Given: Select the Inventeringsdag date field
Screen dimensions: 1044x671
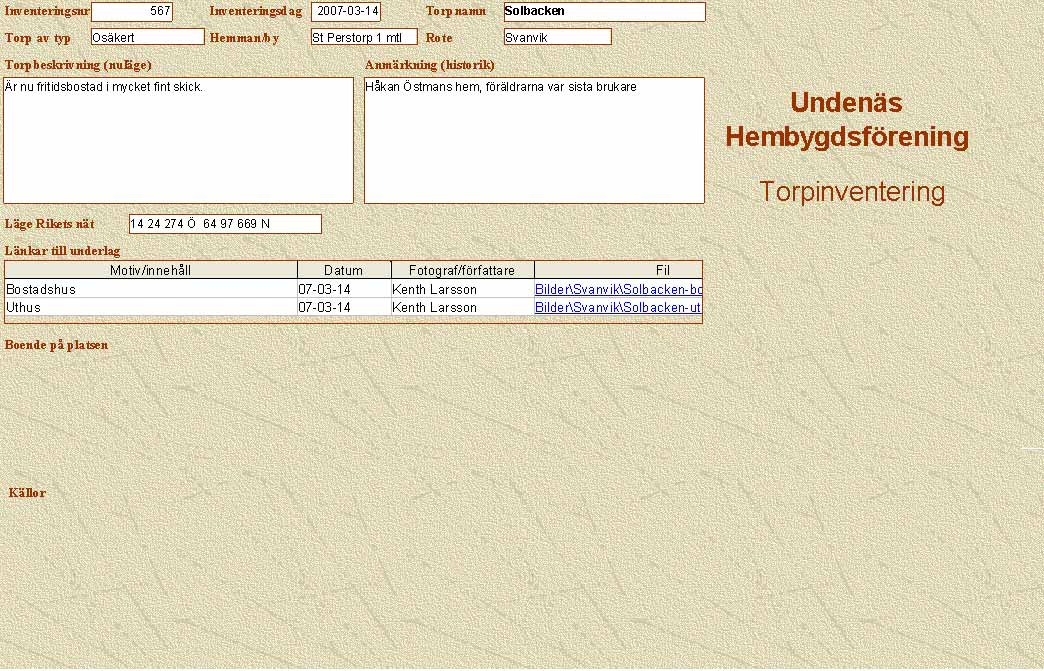Looking at the screenshot, I should [346, 12].
